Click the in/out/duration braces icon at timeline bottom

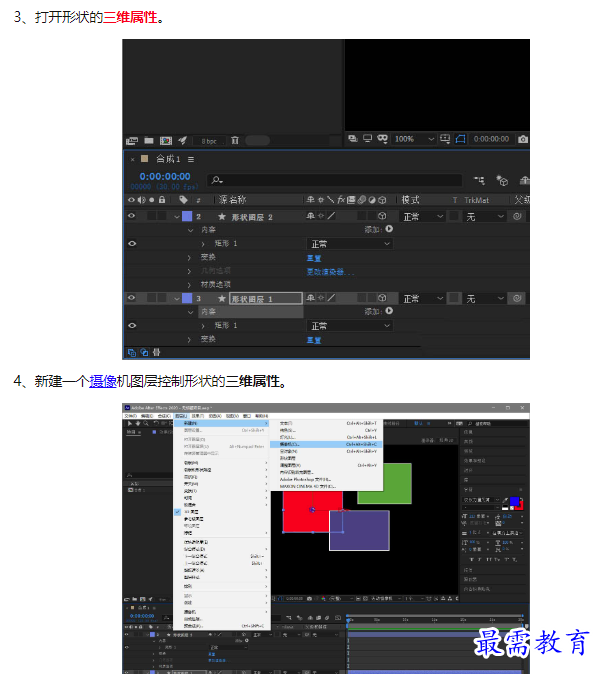click(x=156, y=352)
